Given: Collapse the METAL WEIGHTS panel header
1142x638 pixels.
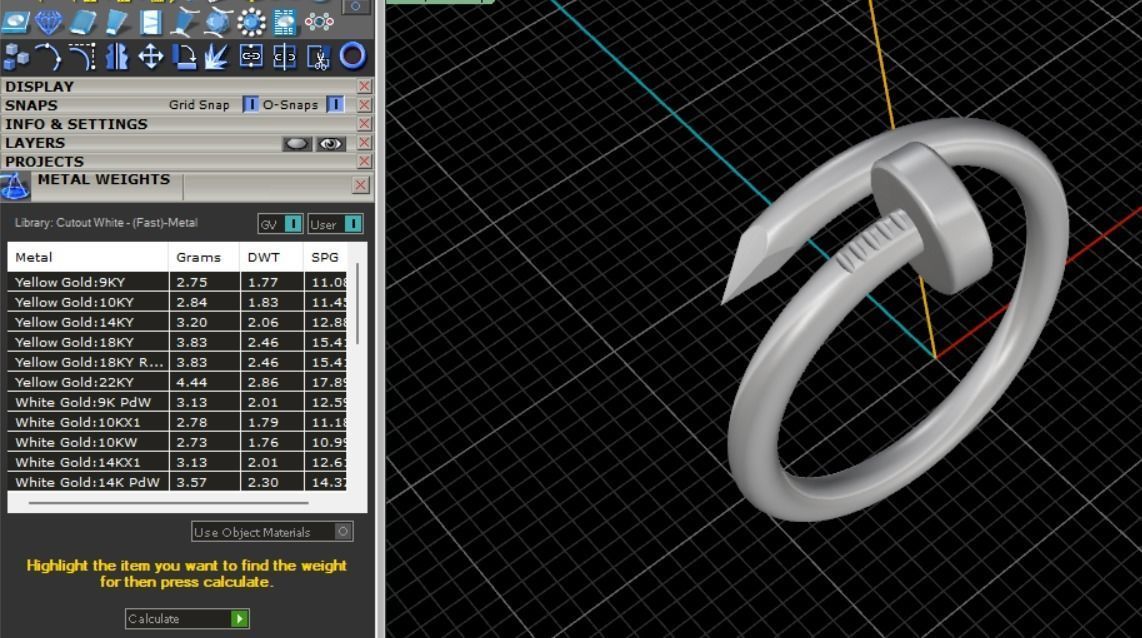Looking at the screenshot, I should [104, 179].
